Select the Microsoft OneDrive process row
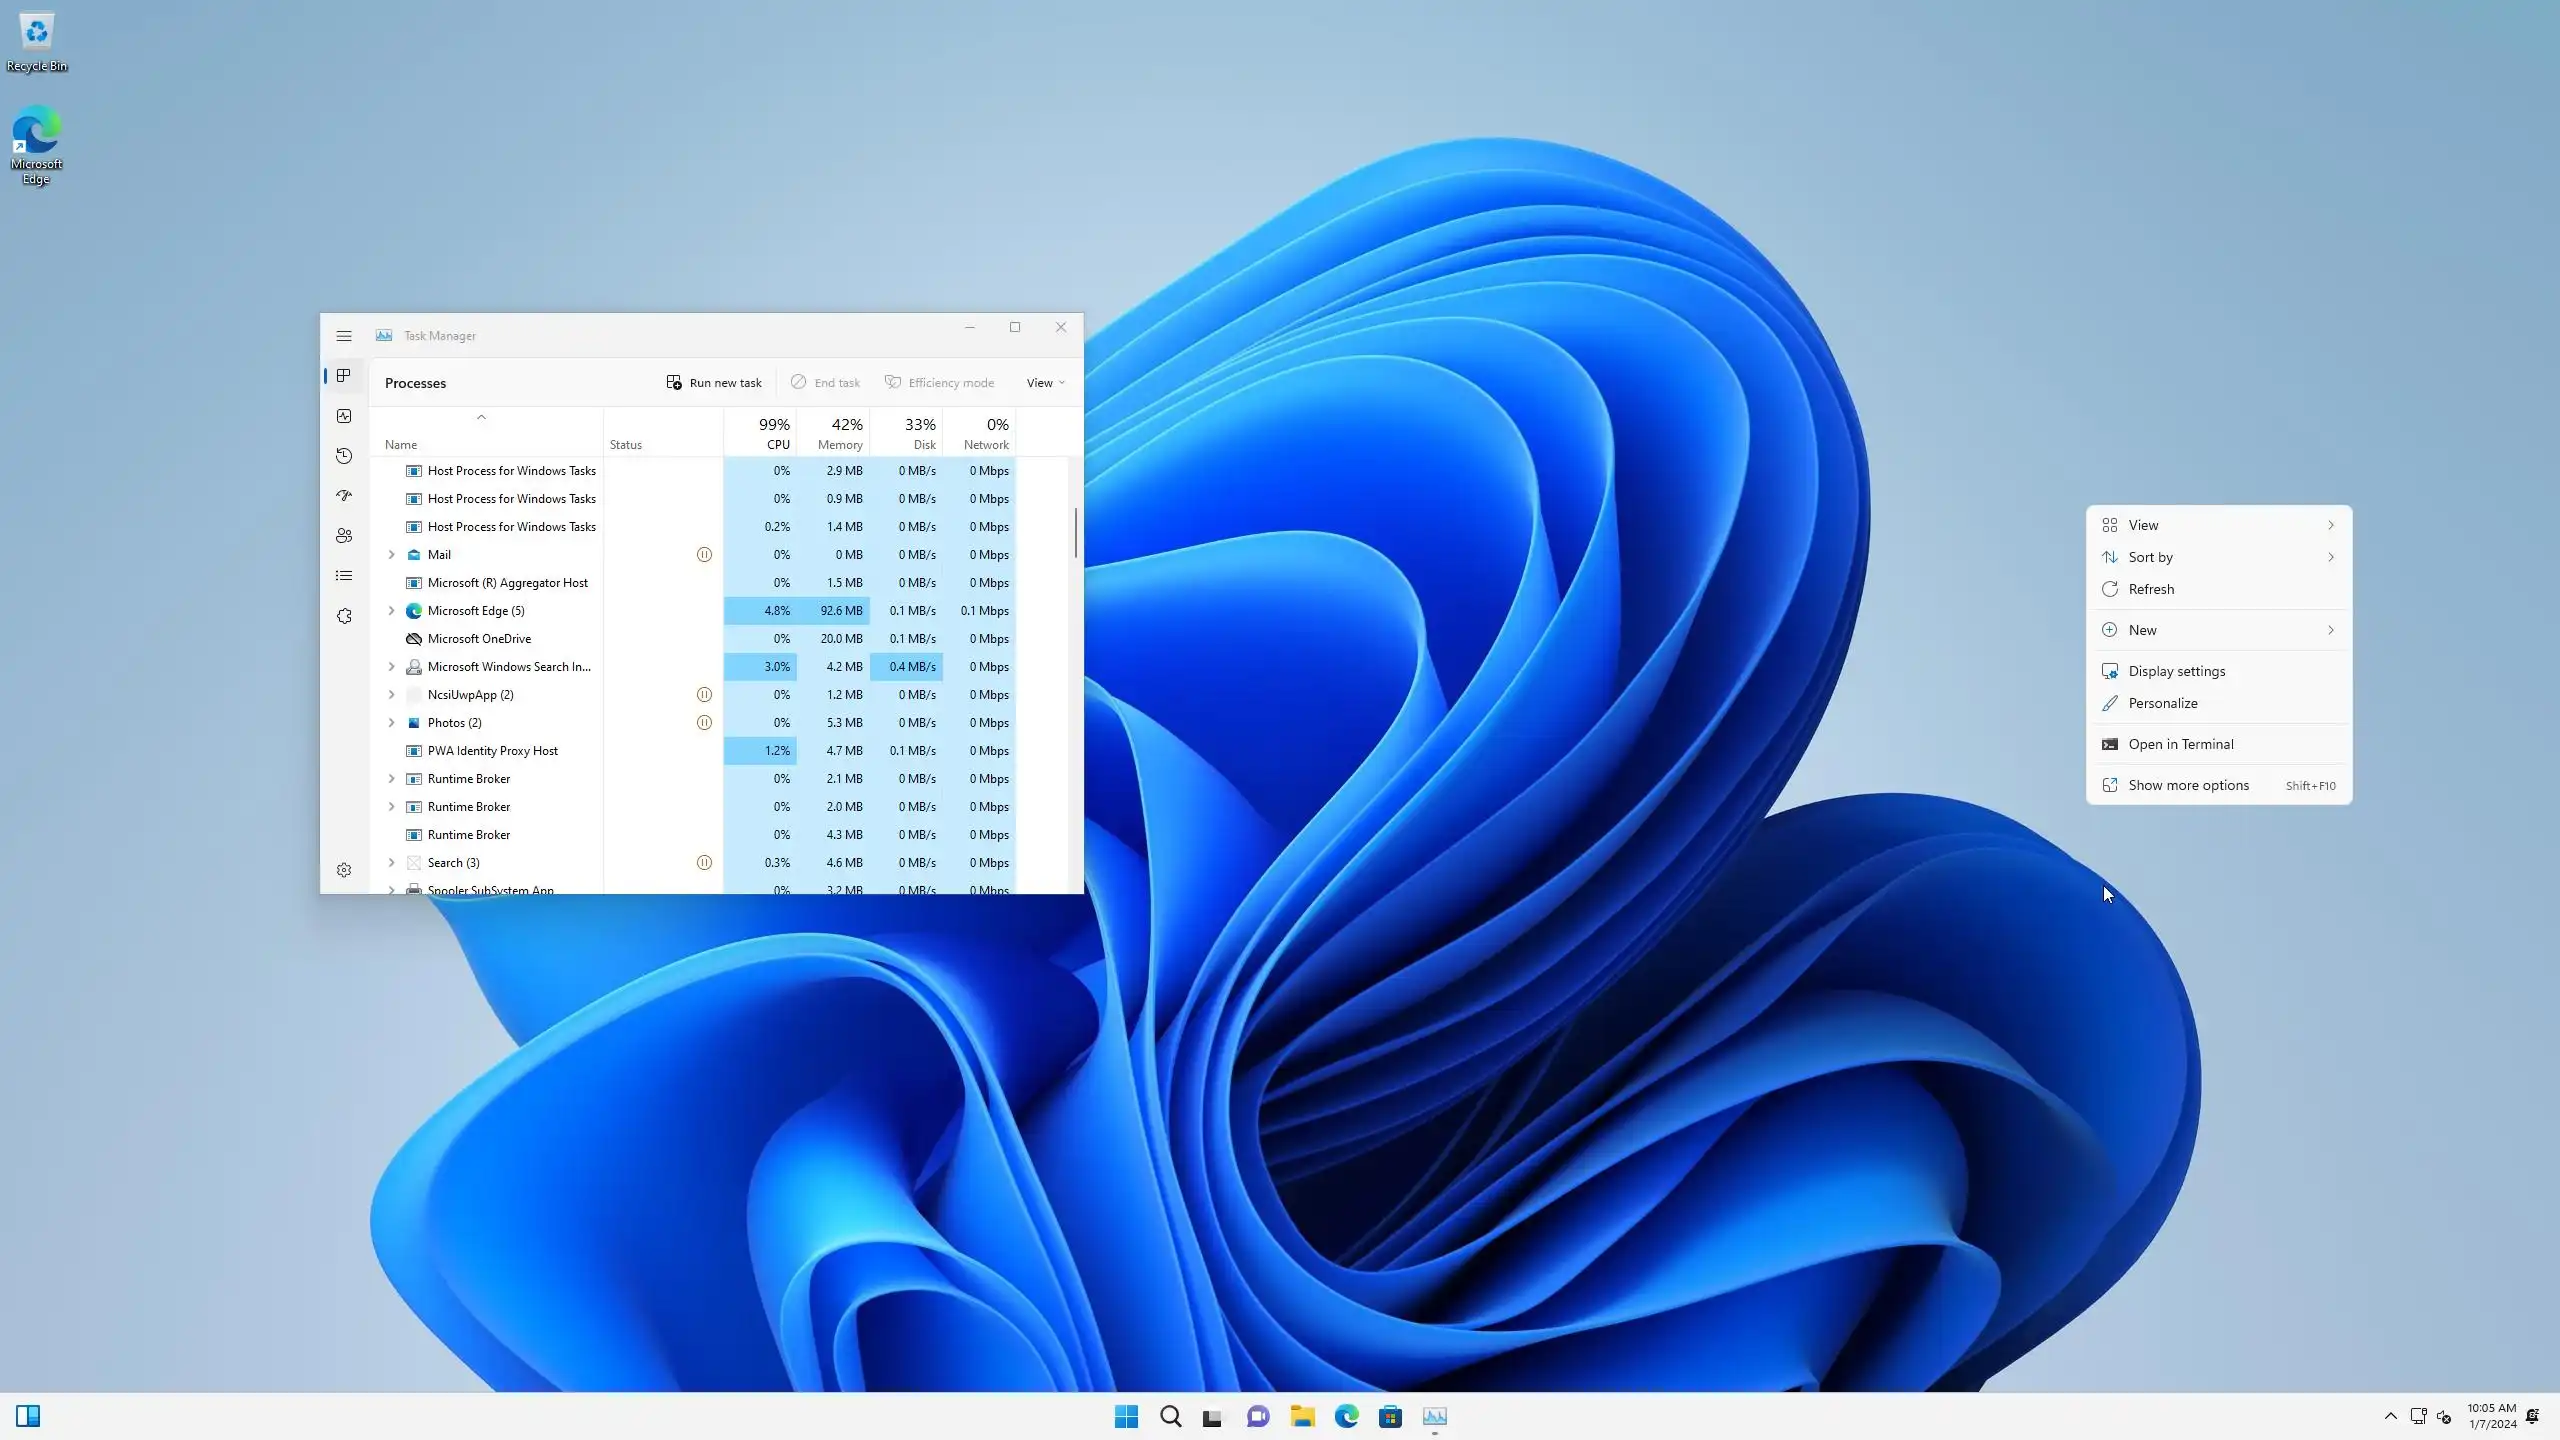 480,638
